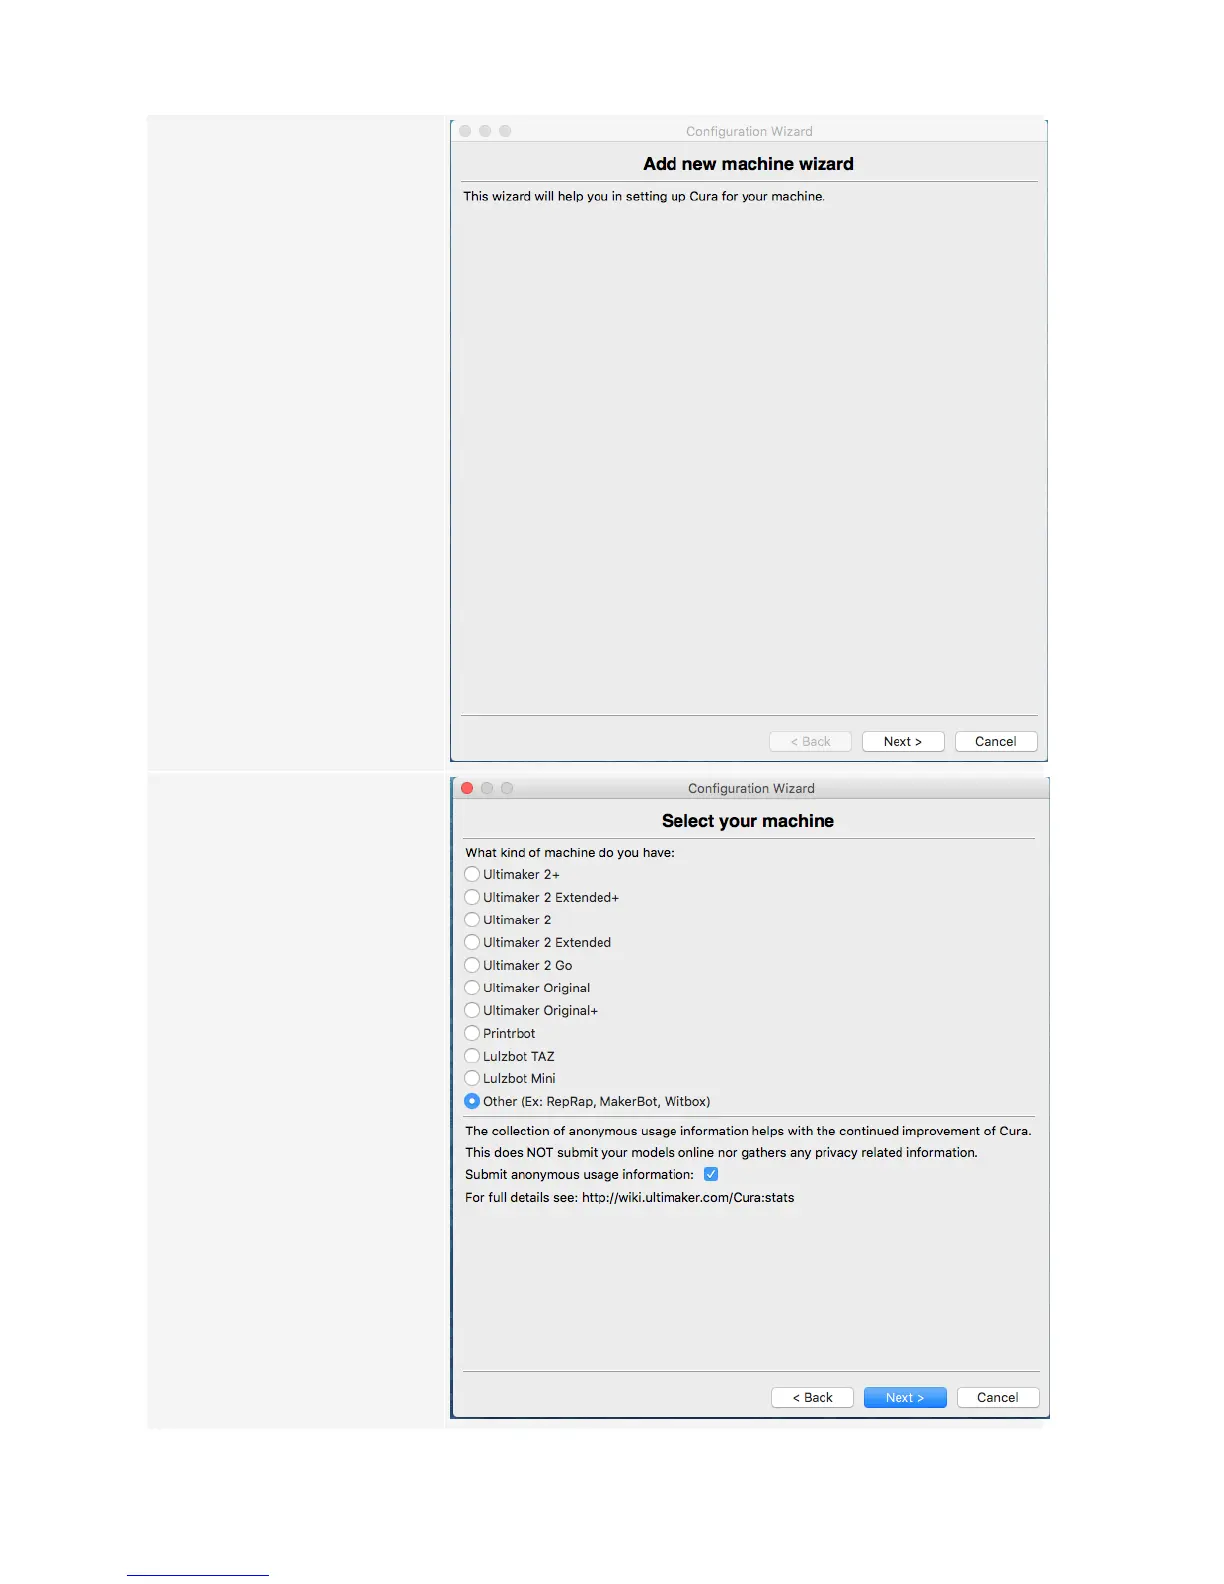
Task: Click Next in Add new machine wizard
Action: [903, 741]
